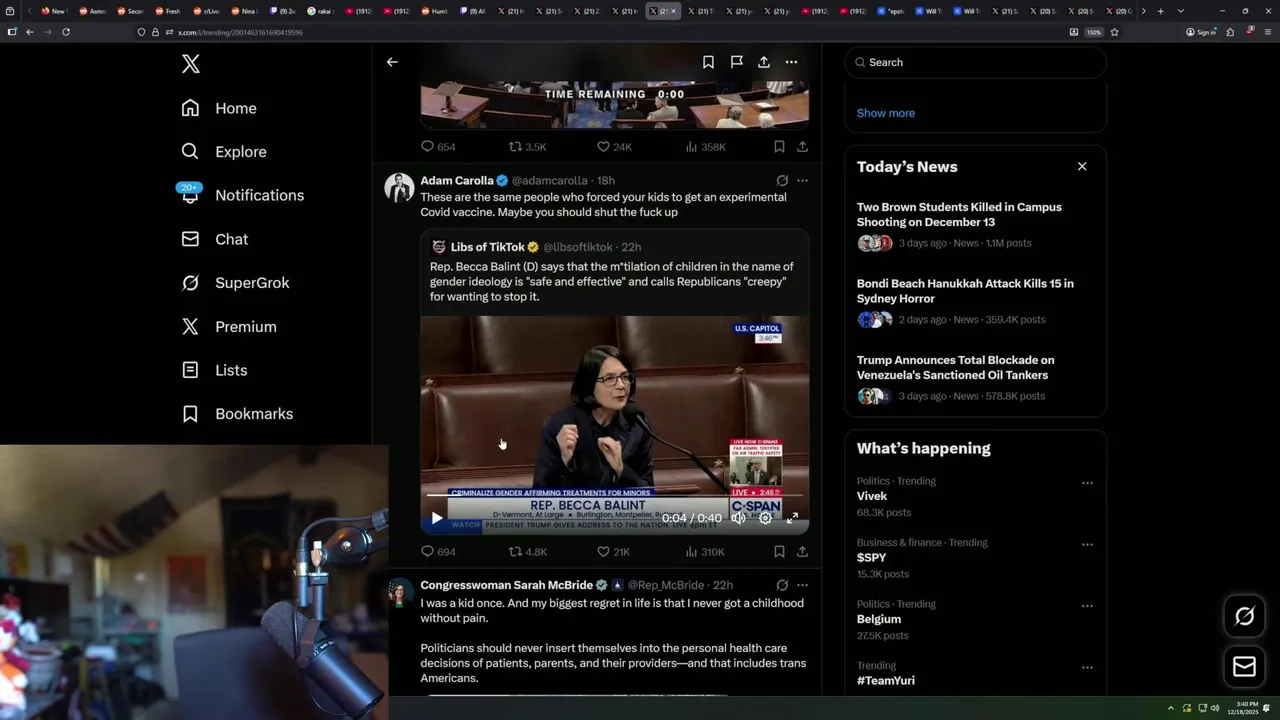Viewport: 1280px width, 720px height.
Task: Open more options on Adam Carolla's post
Action: pos(802,181)
